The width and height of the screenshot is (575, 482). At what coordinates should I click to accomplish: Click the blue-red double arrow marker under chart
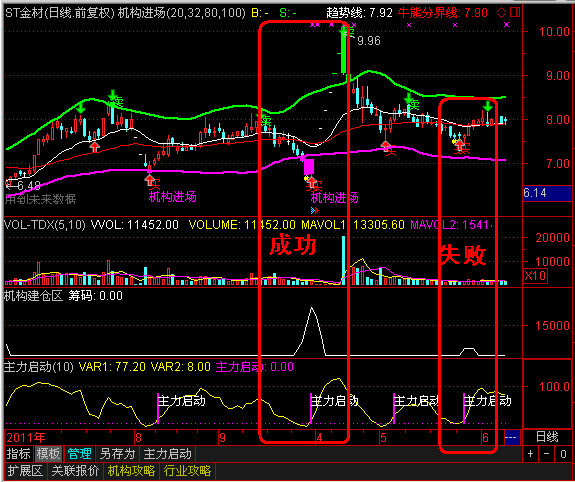tap(315, 211)
